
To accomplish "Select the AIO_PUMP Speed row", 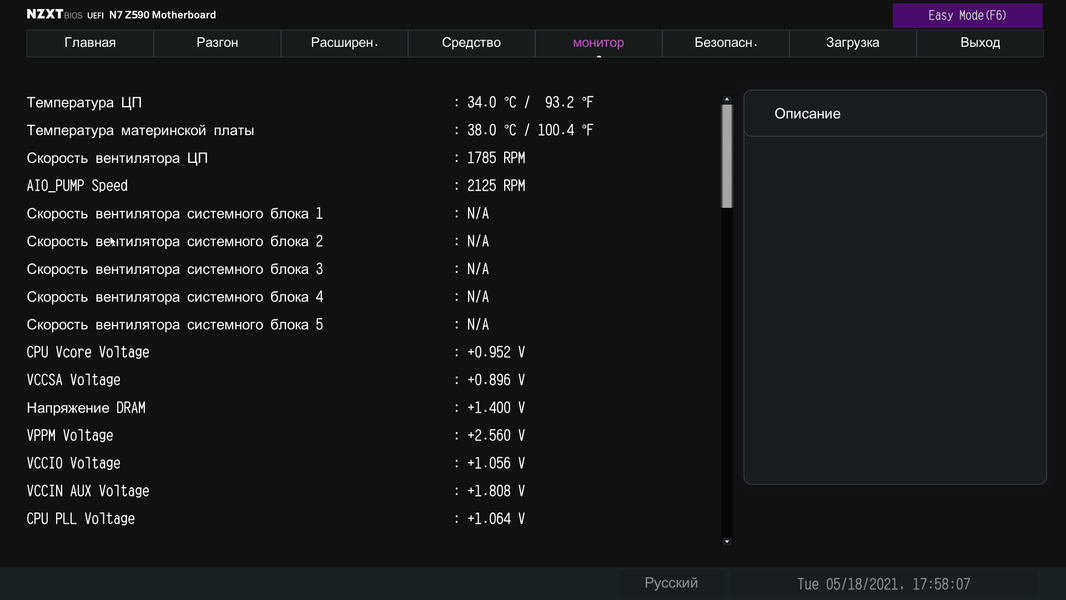I will point(77,186).
